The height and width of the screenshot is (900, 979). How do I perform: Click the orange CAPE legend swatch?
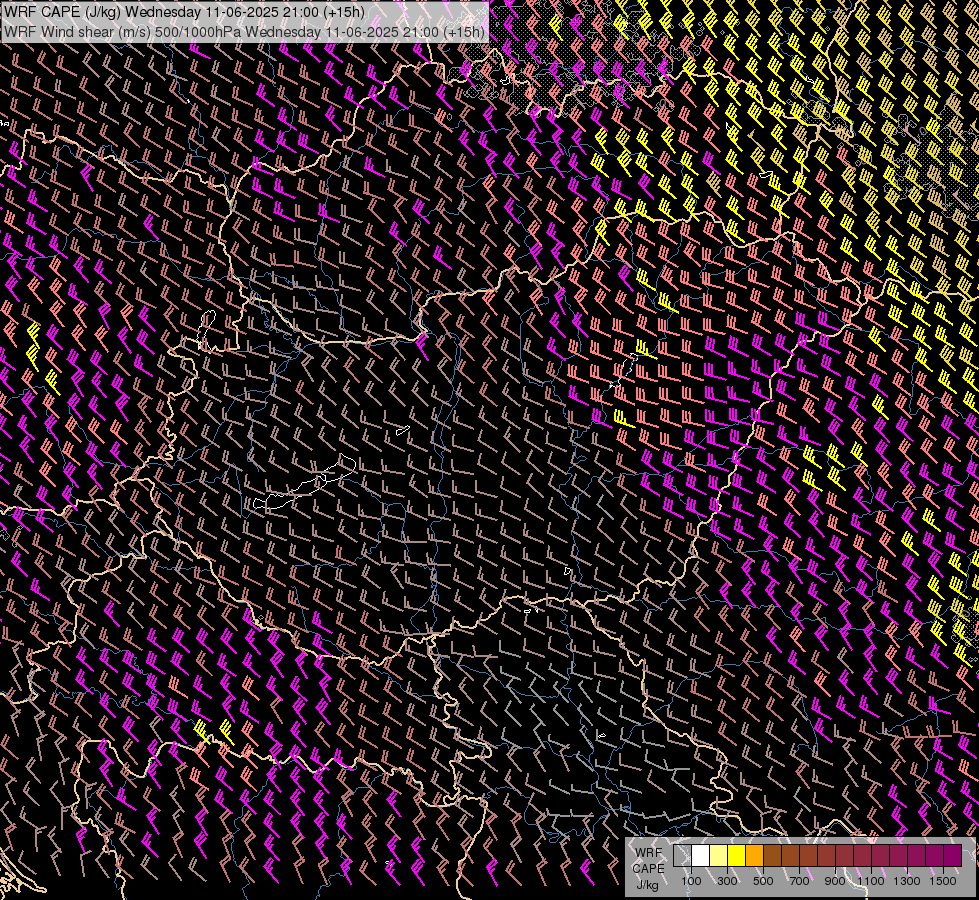point(754,856)
